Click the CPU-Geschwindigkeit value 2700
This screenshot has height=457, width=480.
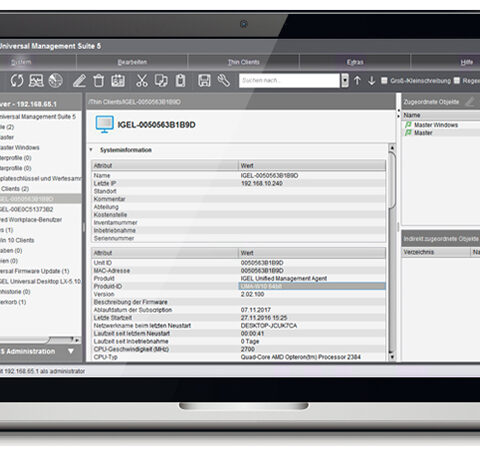pyautogui.click(x=248, y=349)
